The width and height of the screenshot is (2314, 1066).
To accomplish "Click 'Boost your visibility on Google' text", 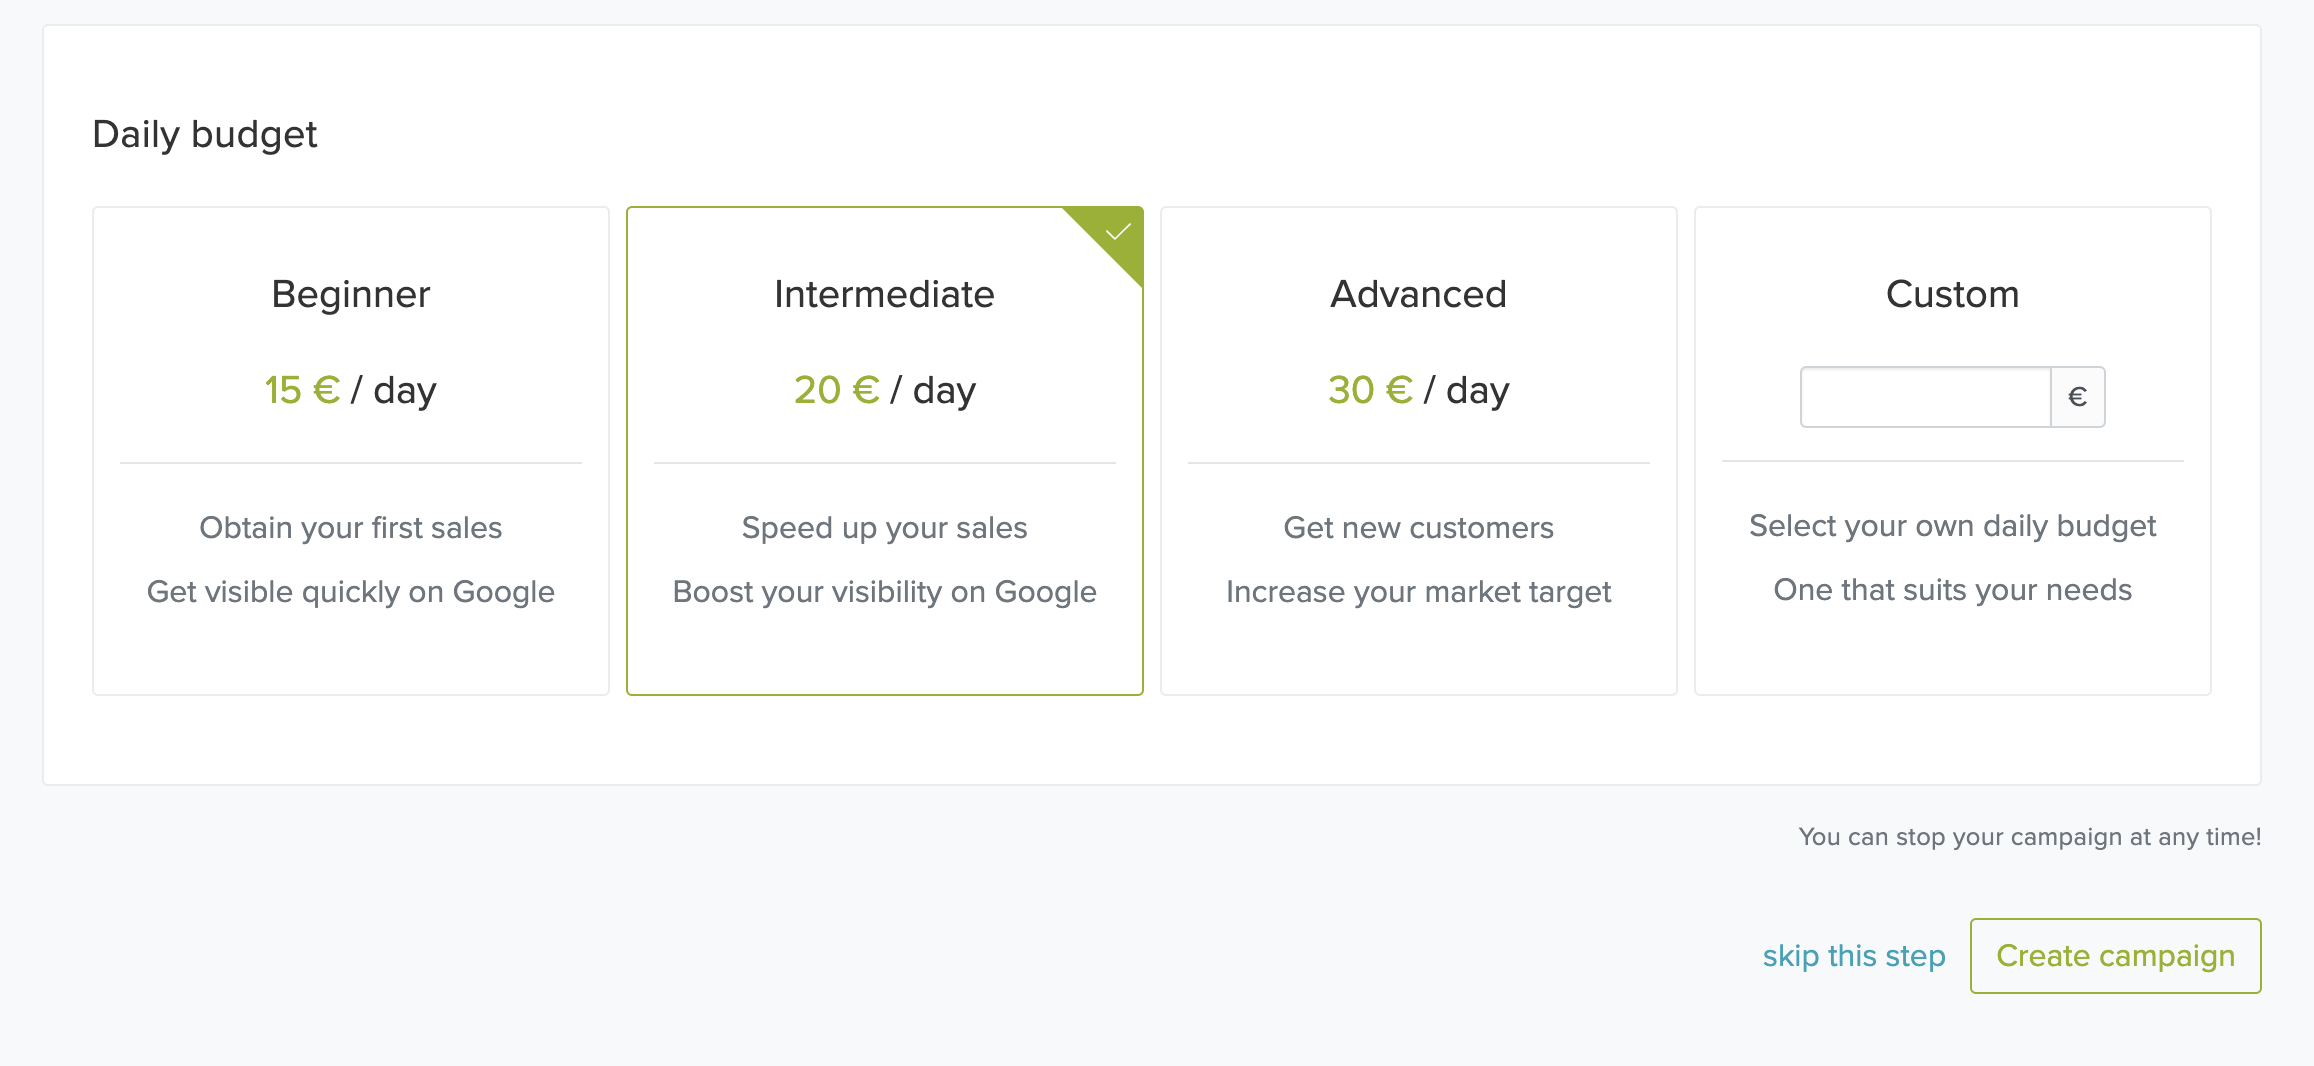I will click(x=884, y=592).
